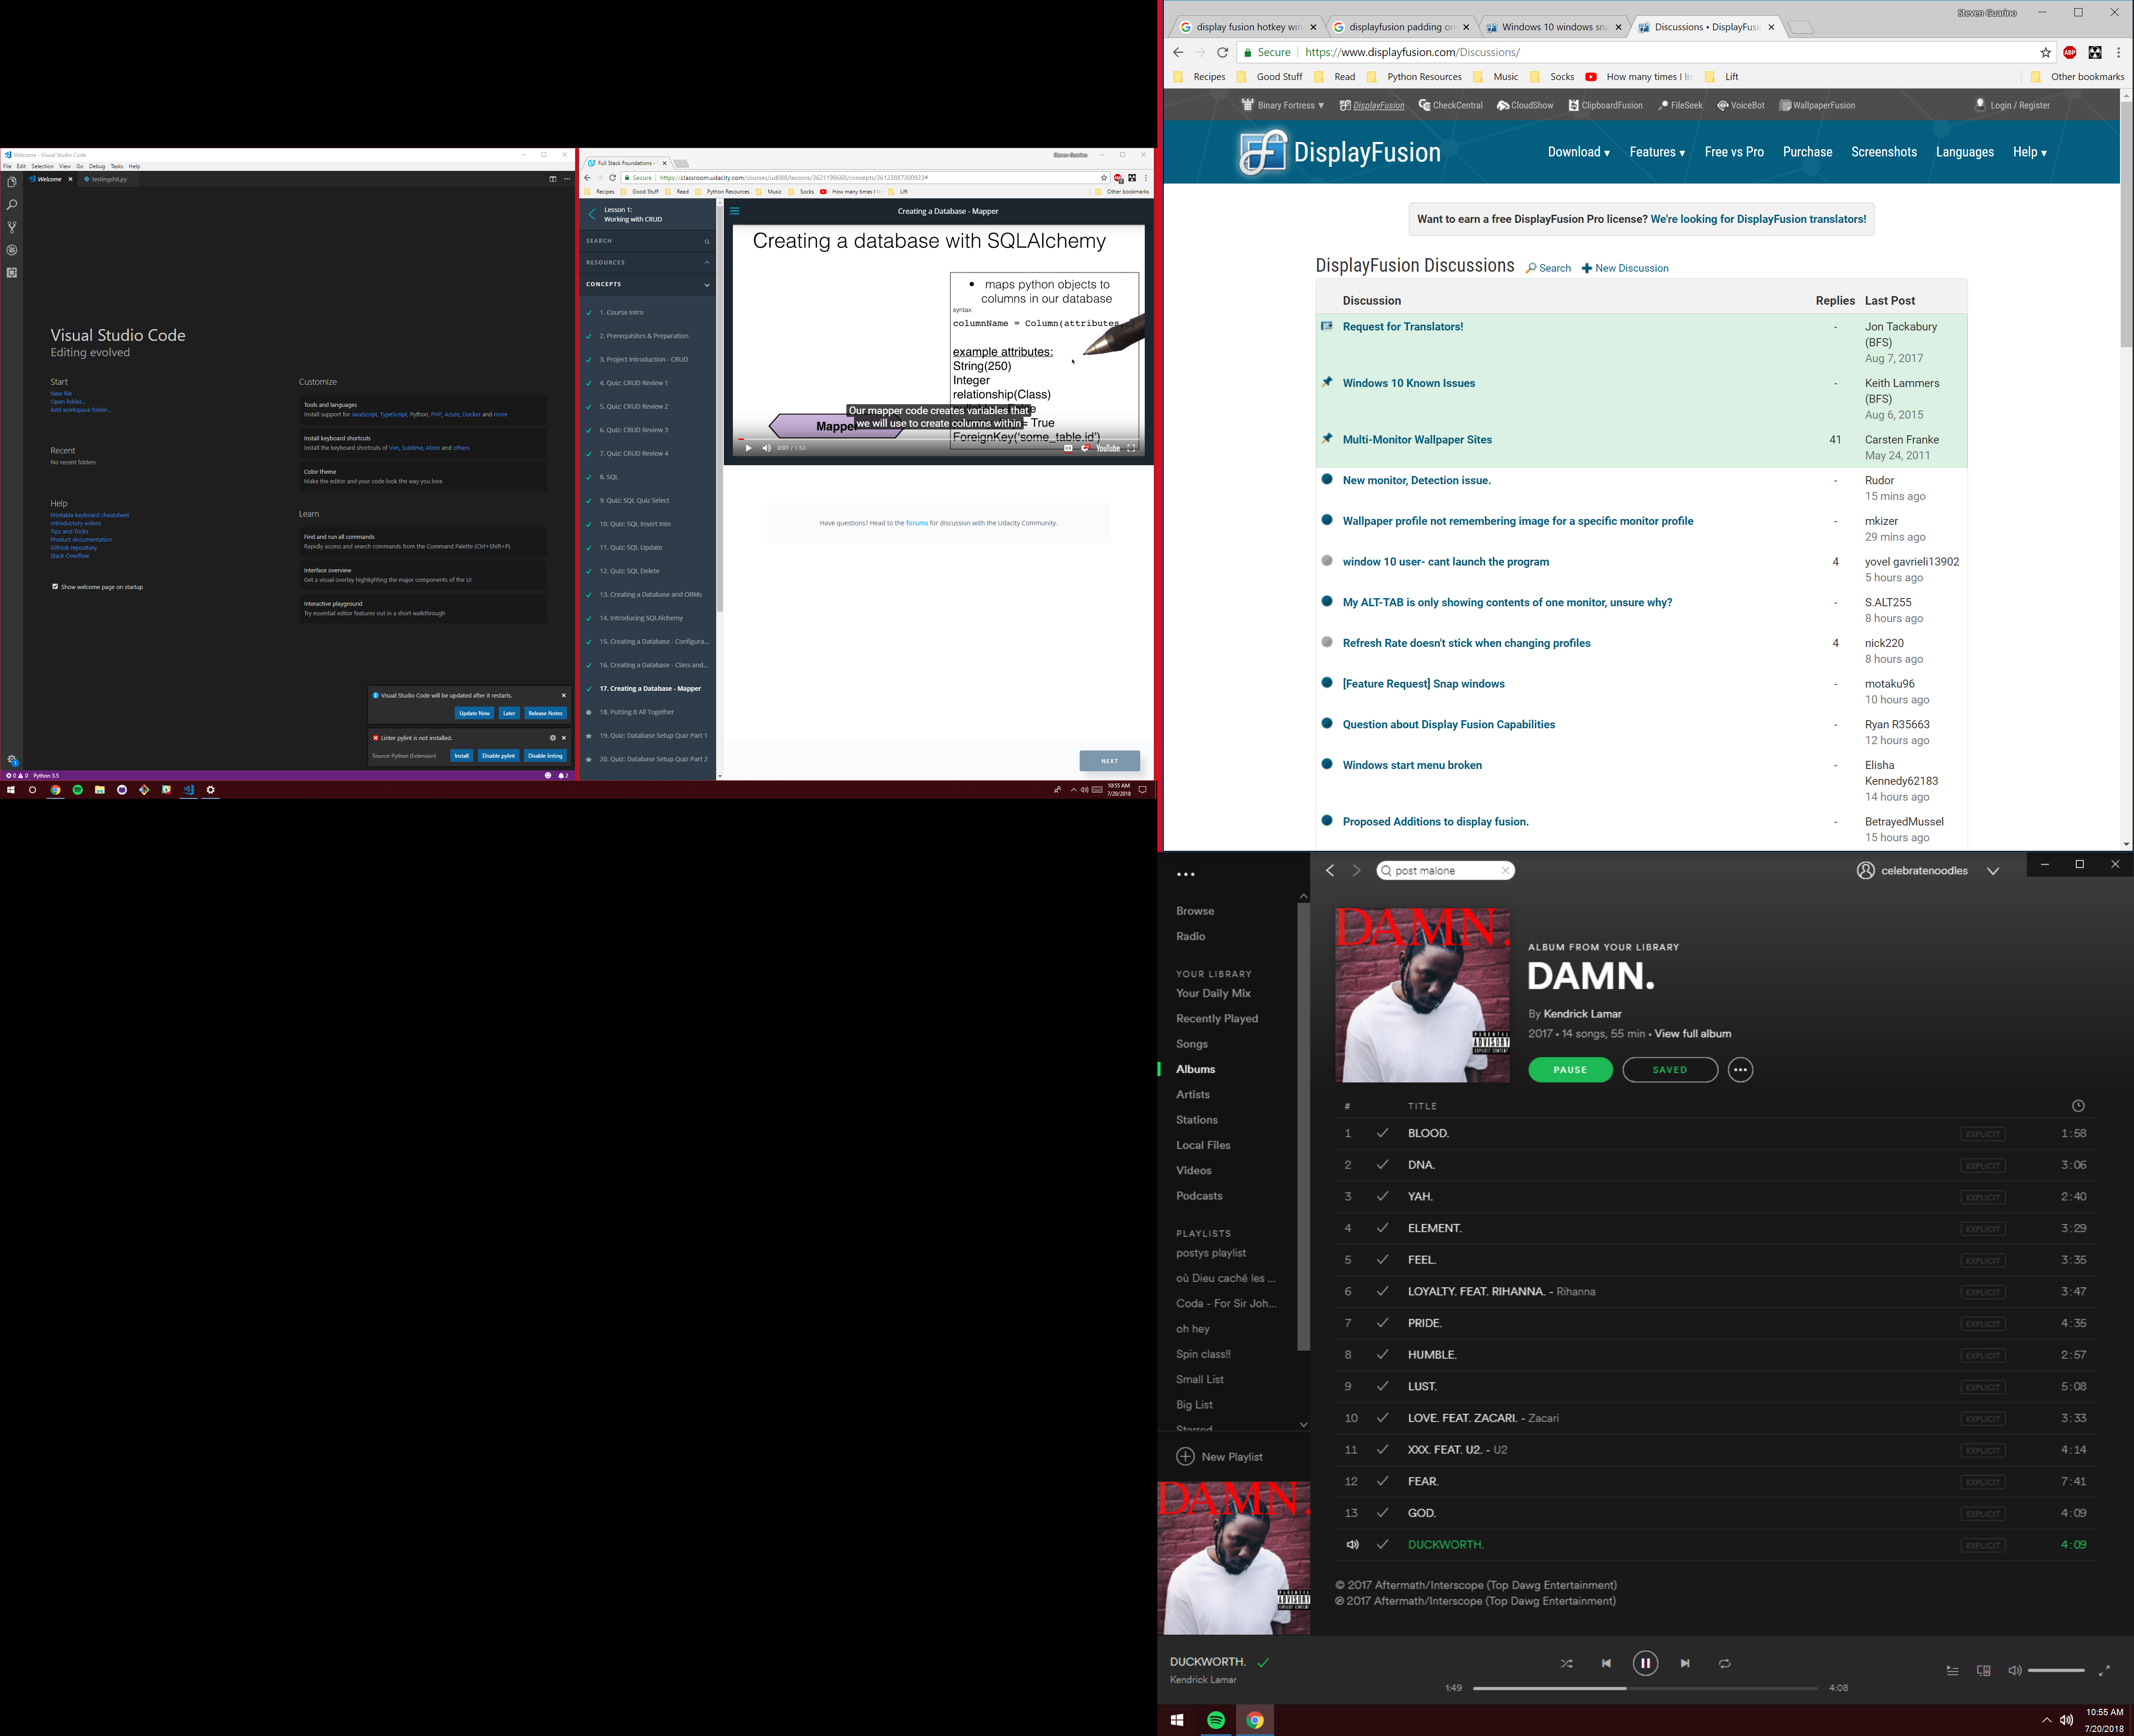Click the AdBlock Plus extension icon

click(x=2069, y=52)
